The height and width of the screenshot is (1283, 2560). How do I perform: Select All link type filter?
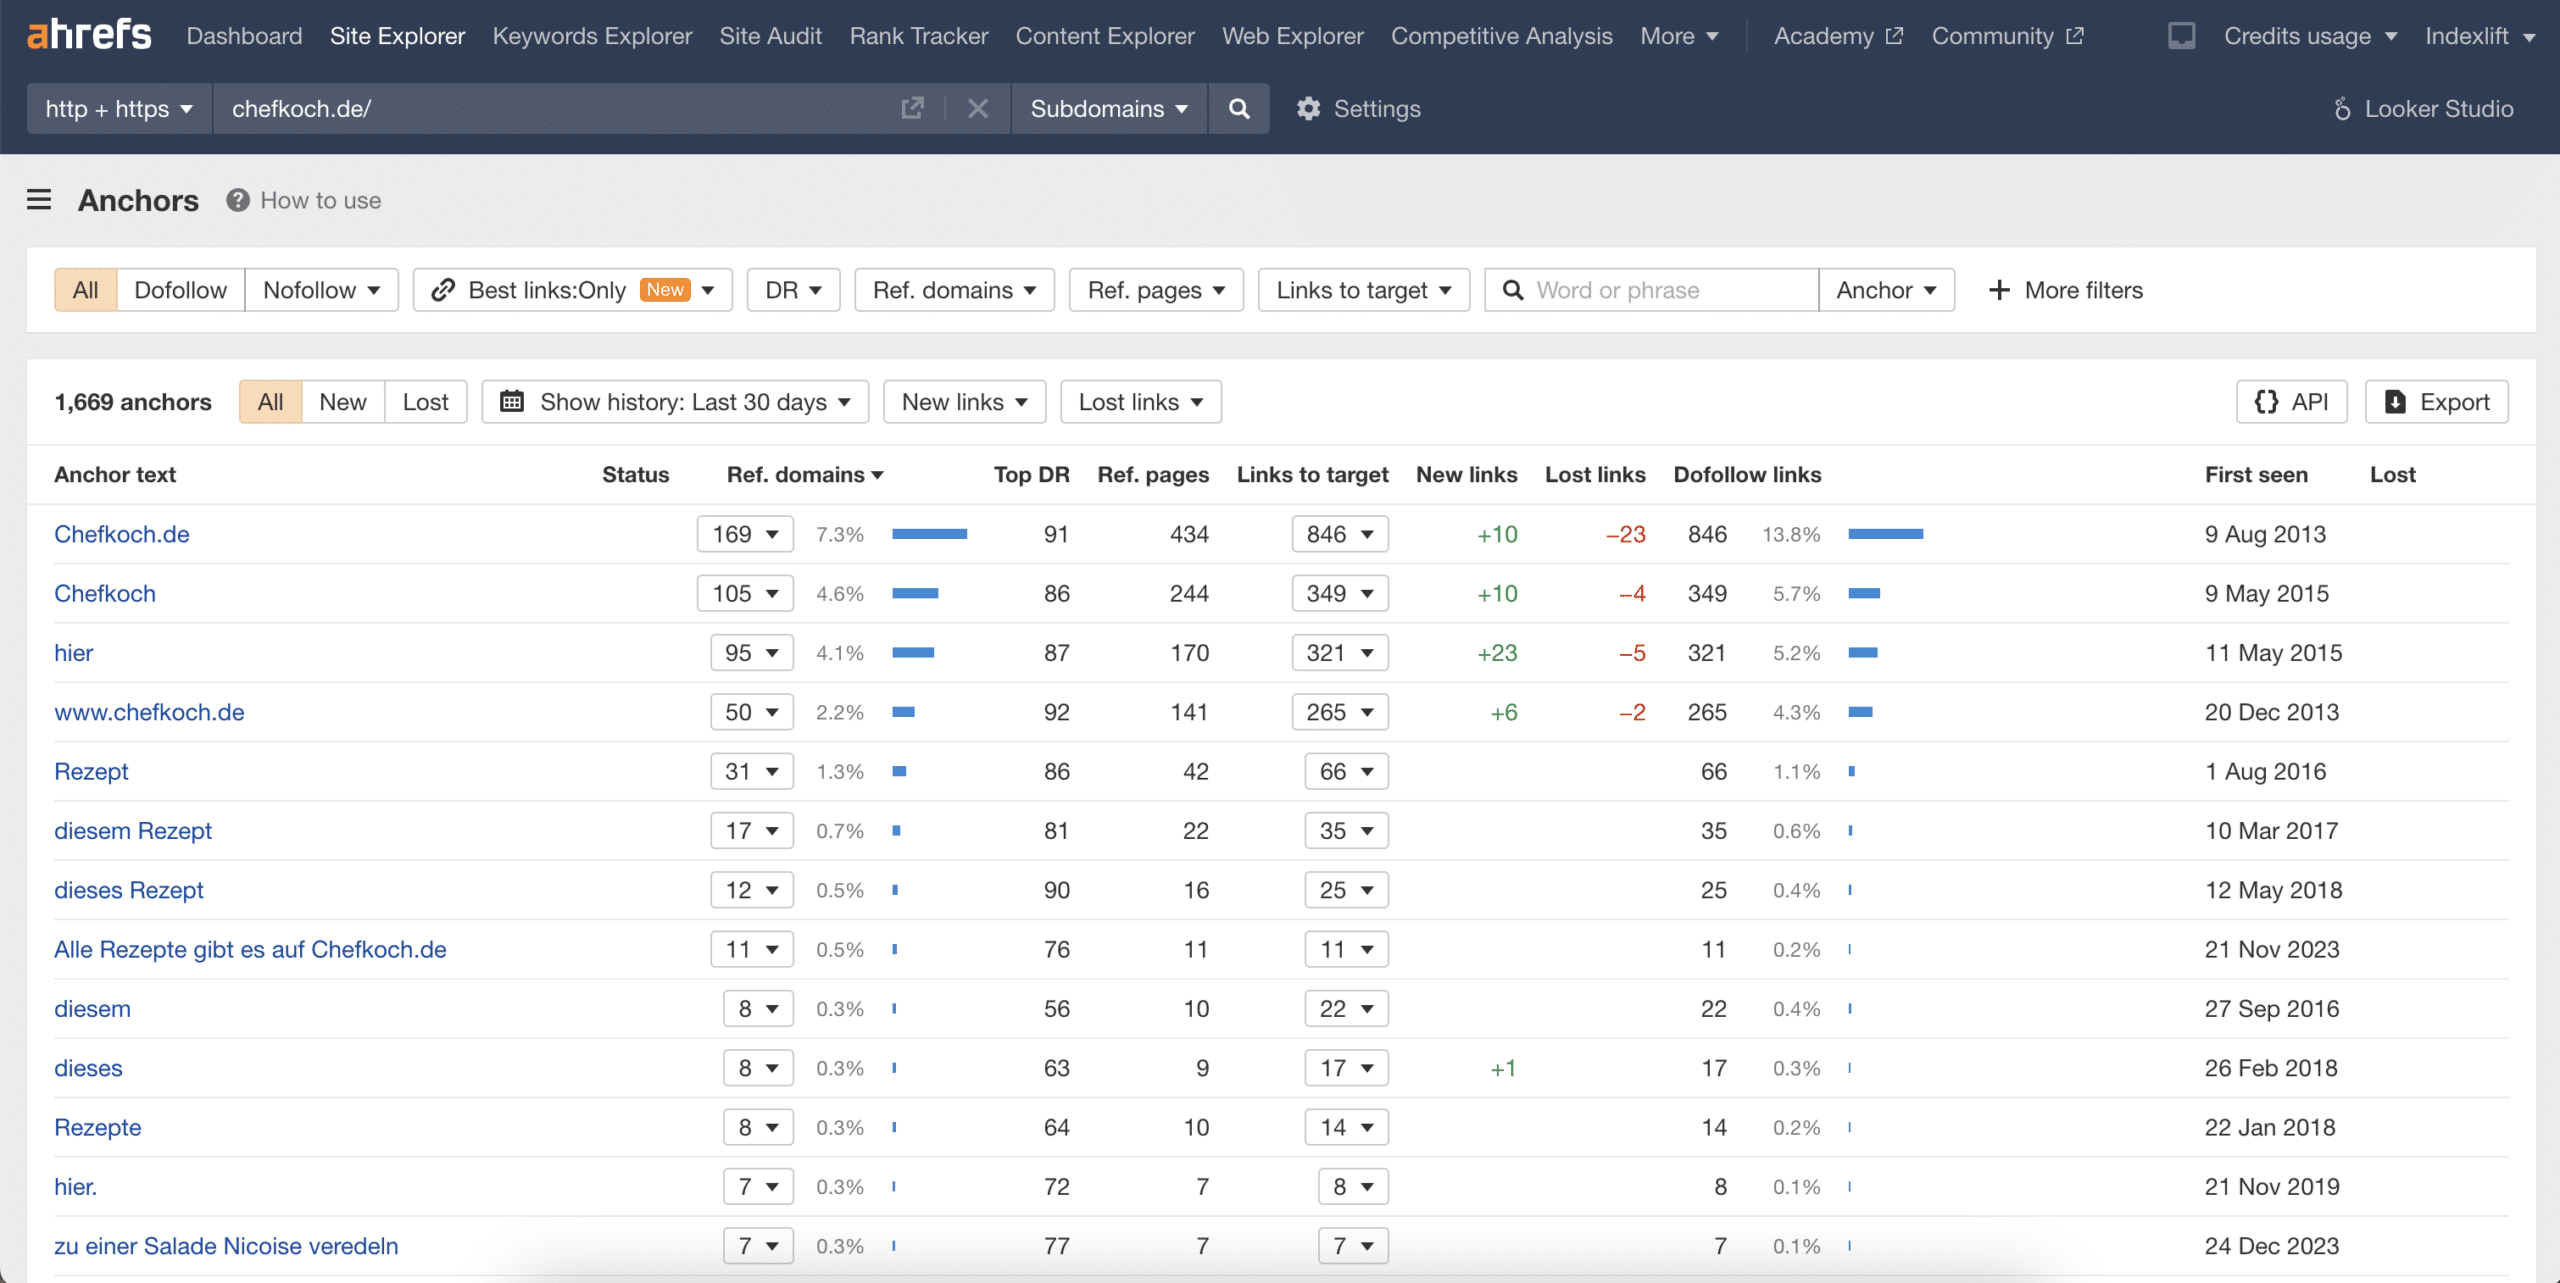[86, 290]
